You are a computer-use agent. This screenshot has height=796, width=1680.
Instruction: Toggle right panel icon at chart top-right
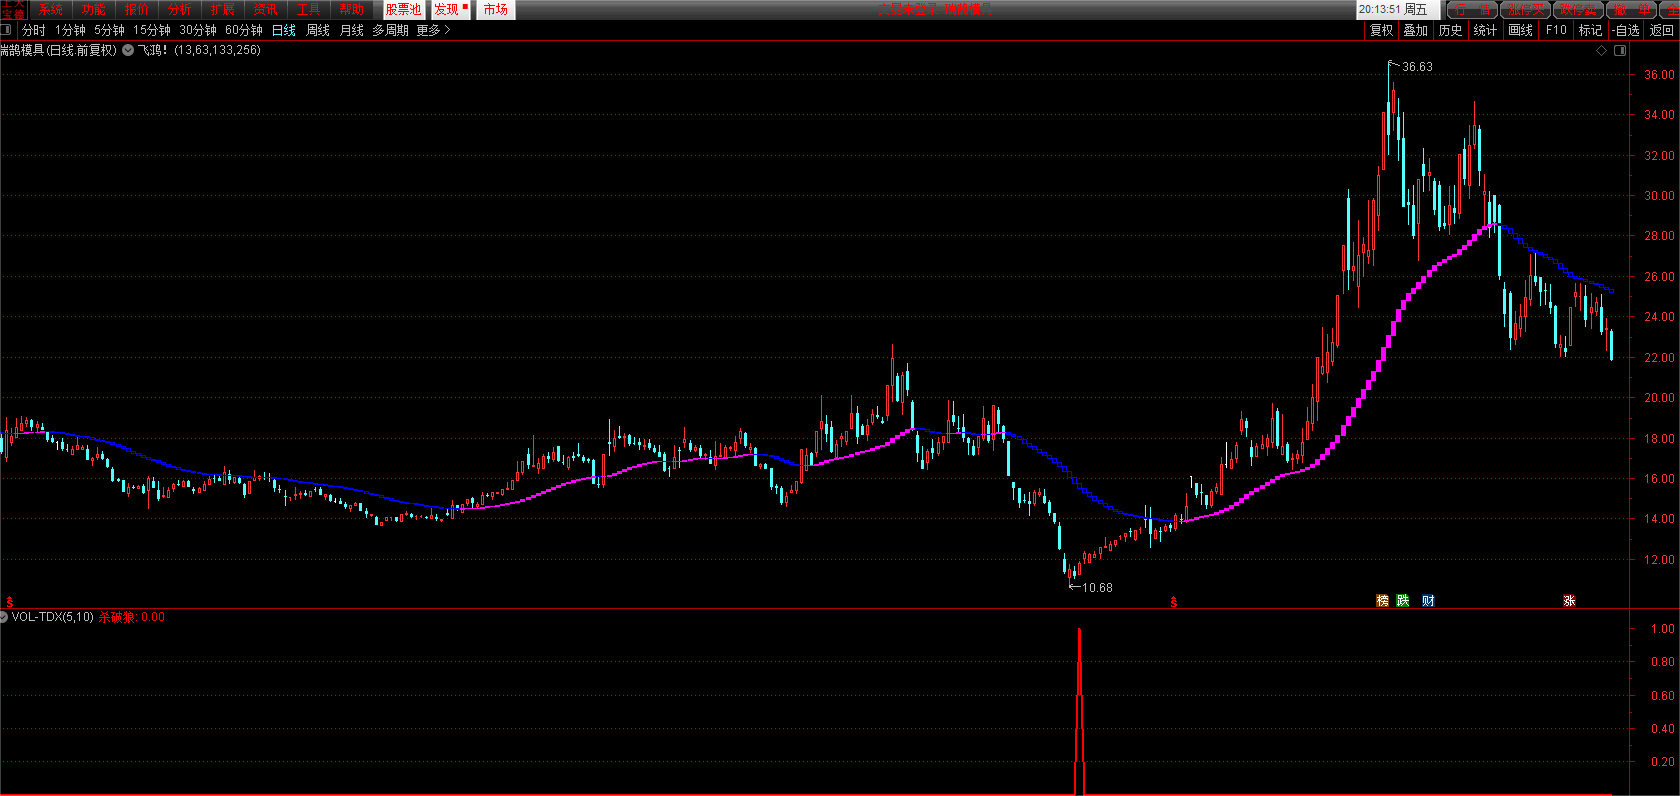coord(1620,50)
